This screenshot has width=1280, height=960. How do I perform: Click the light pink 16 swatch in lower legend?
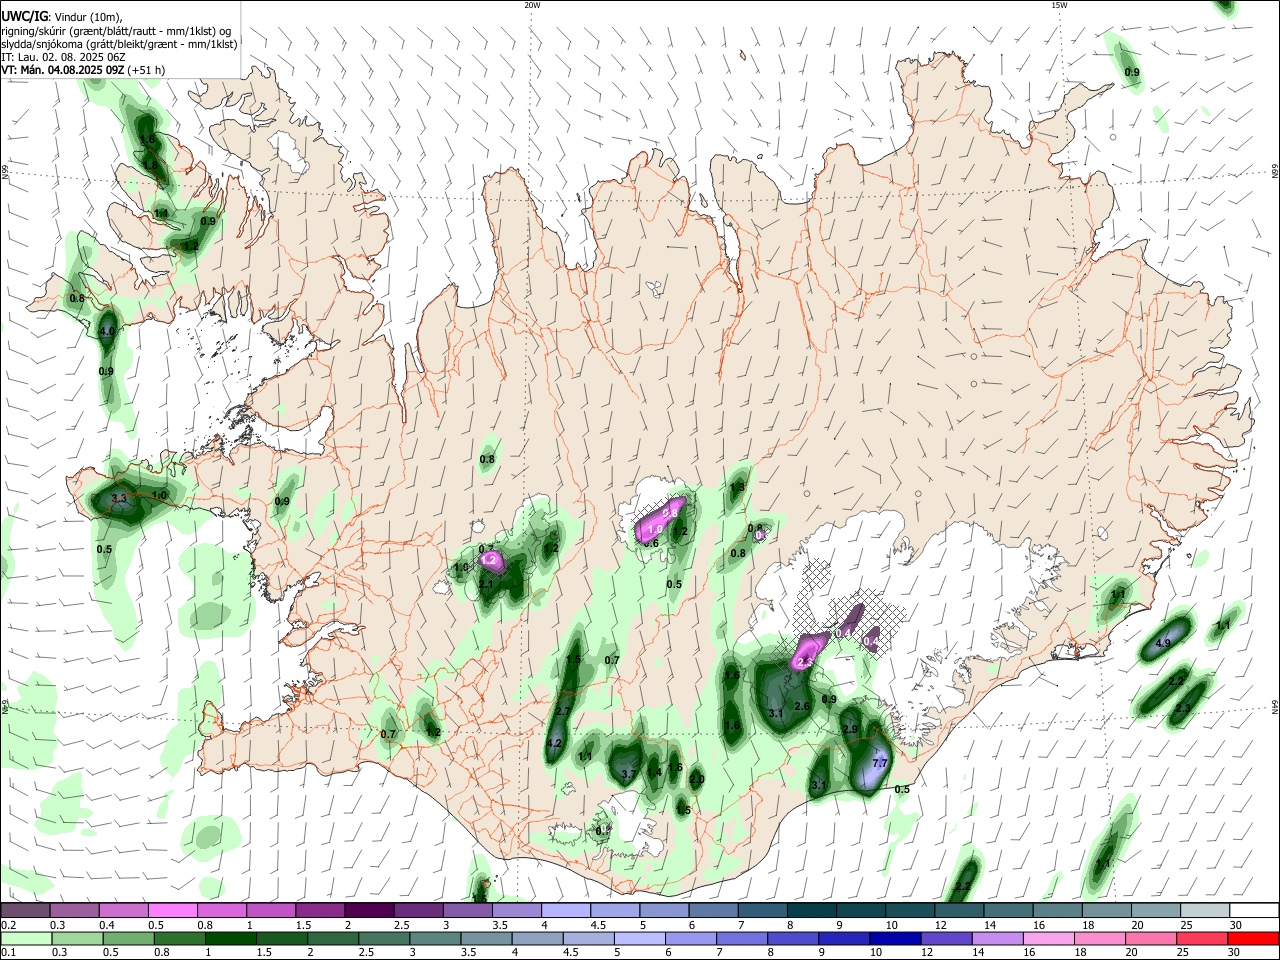click(1046, 938)
